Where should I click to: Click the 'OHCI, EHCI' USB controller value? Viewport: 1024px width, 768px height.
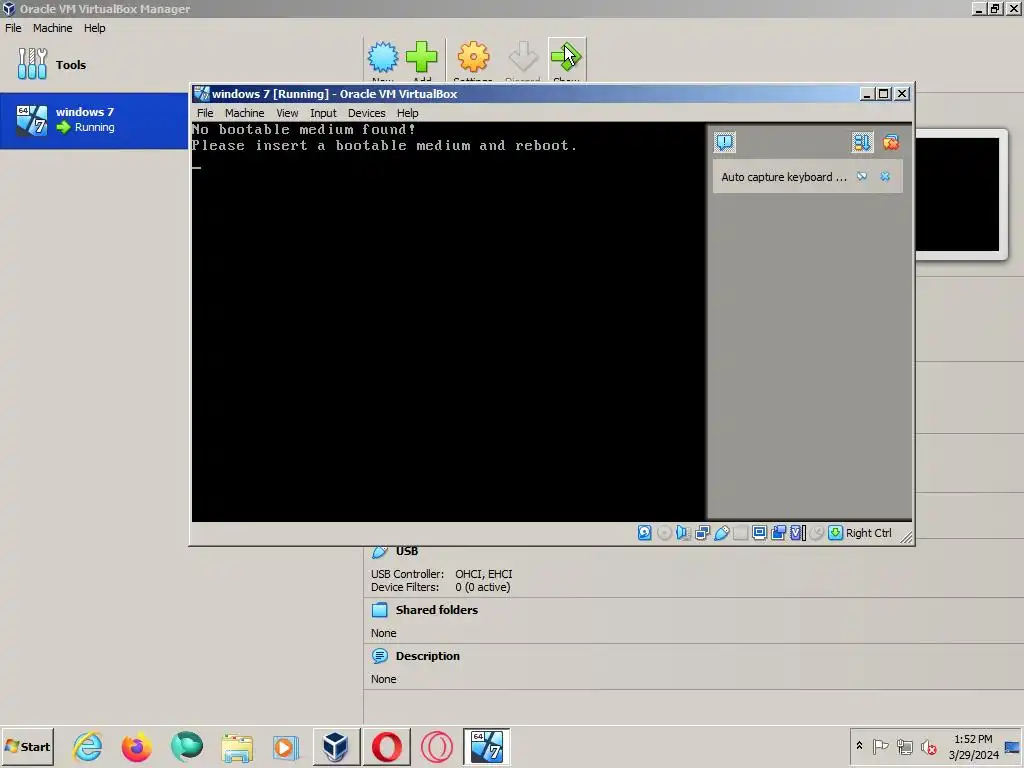[483, 574]
